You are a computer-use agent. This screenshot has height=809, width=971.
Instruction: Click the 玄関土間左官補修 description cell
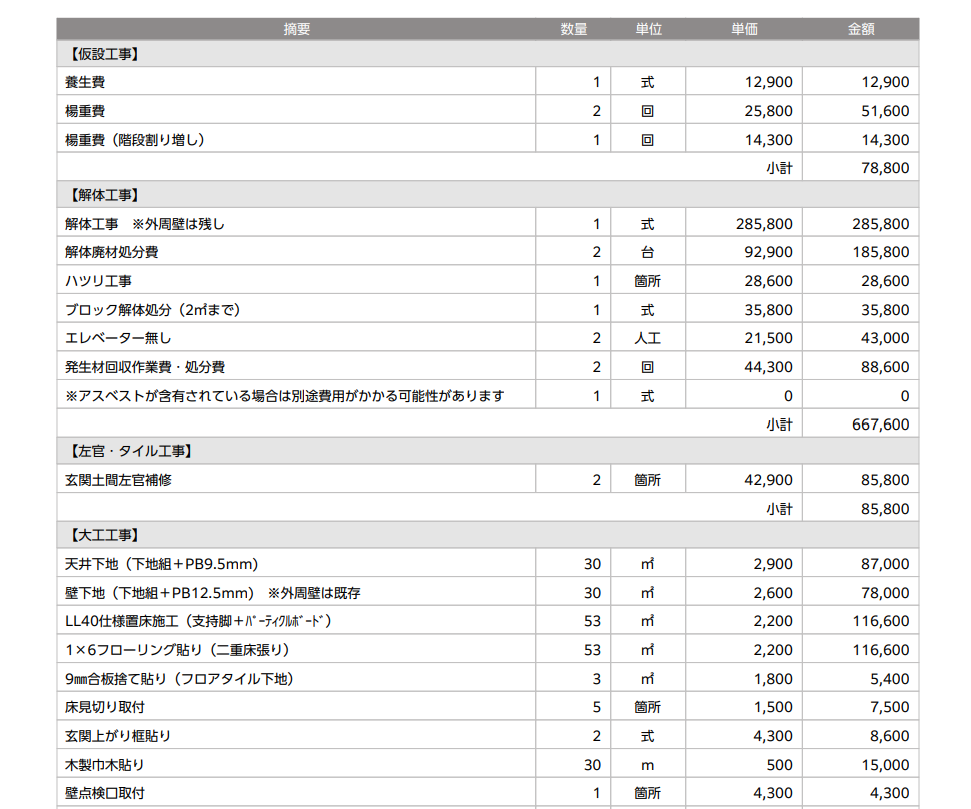click(x=118, y=480)
